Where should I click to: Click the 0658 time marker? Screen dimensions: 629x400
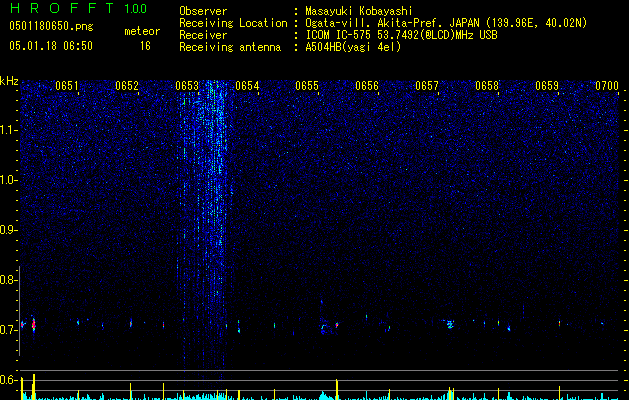(x=487, y=86)
